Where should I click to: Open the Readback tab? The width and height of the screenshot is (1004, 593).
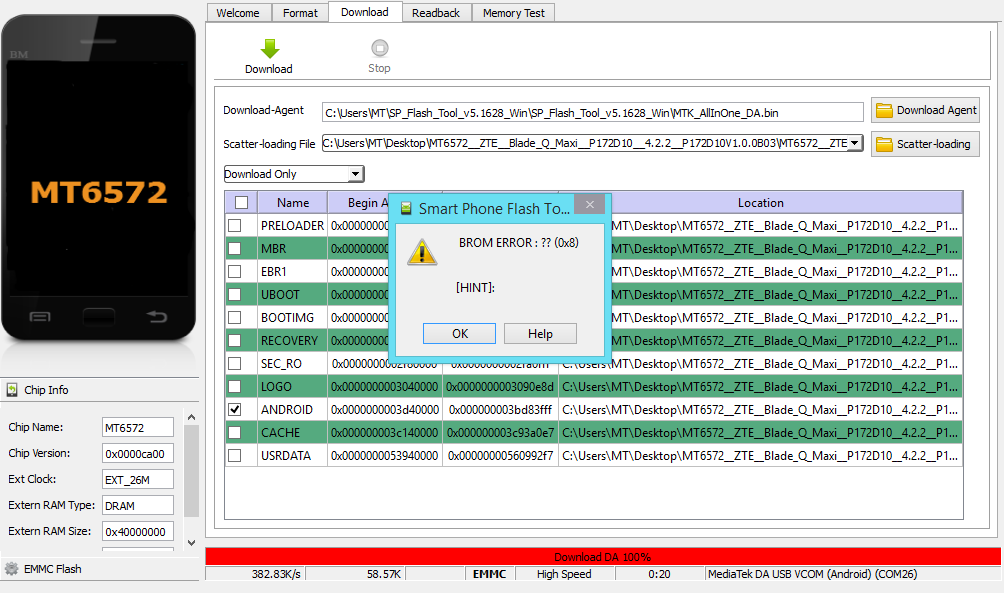click(436, 13)
